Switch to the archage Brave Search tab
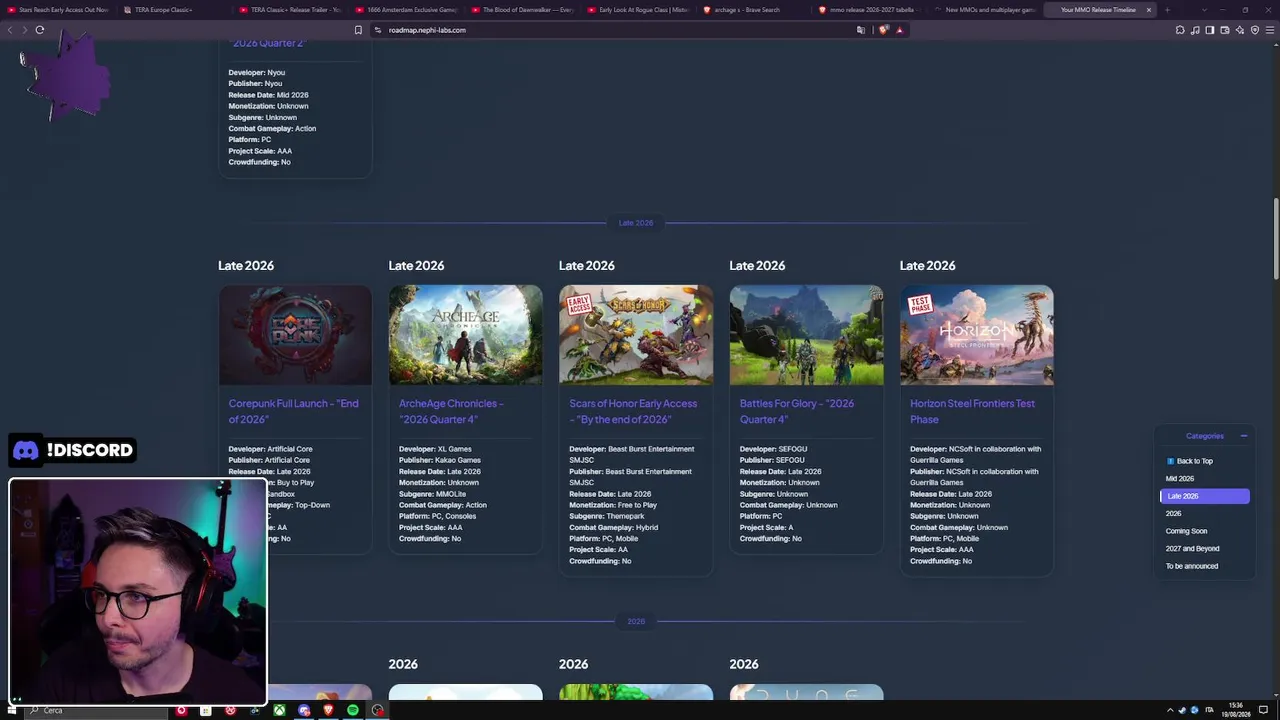The image size is (1280, 720). [x=756, y=10]
